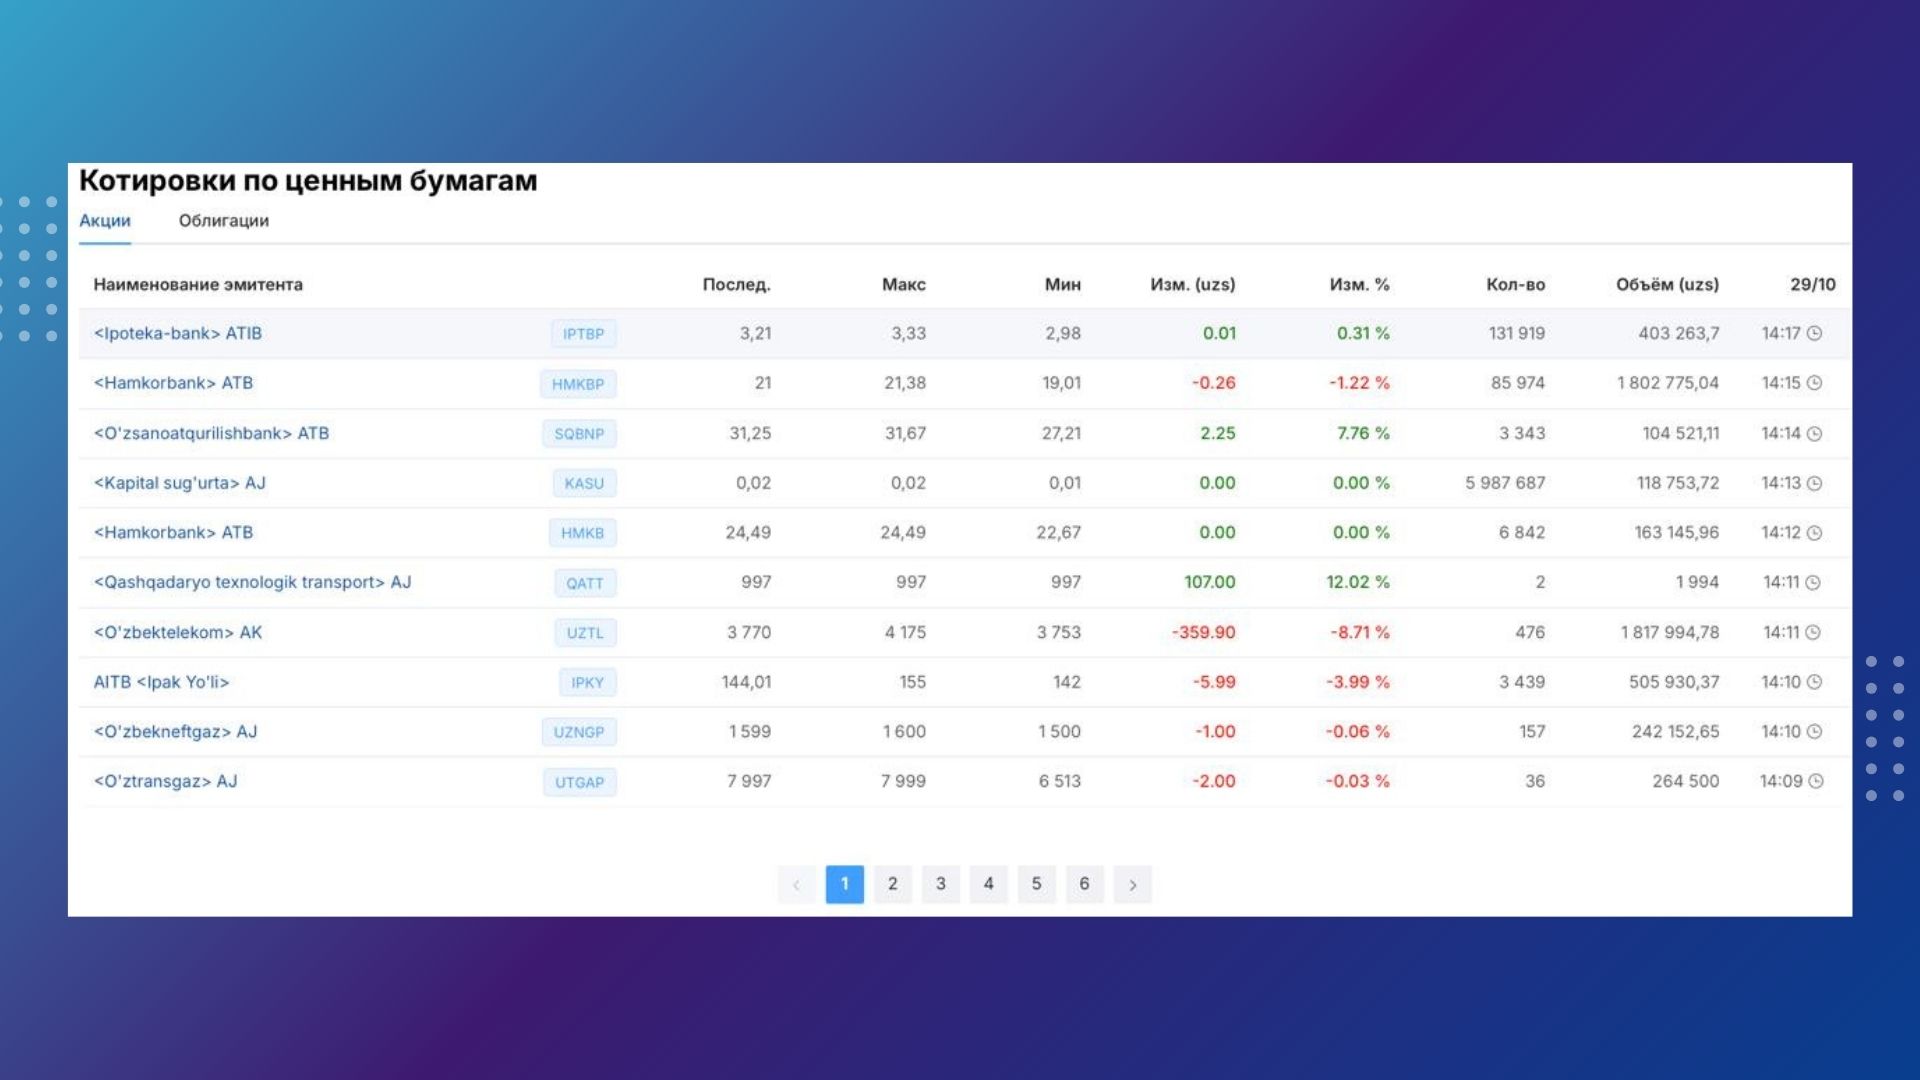Viewport: 1920px width, 1080px height.
Task: Click the clock icon next to 14:13
Action: [x=1814, y=483]
